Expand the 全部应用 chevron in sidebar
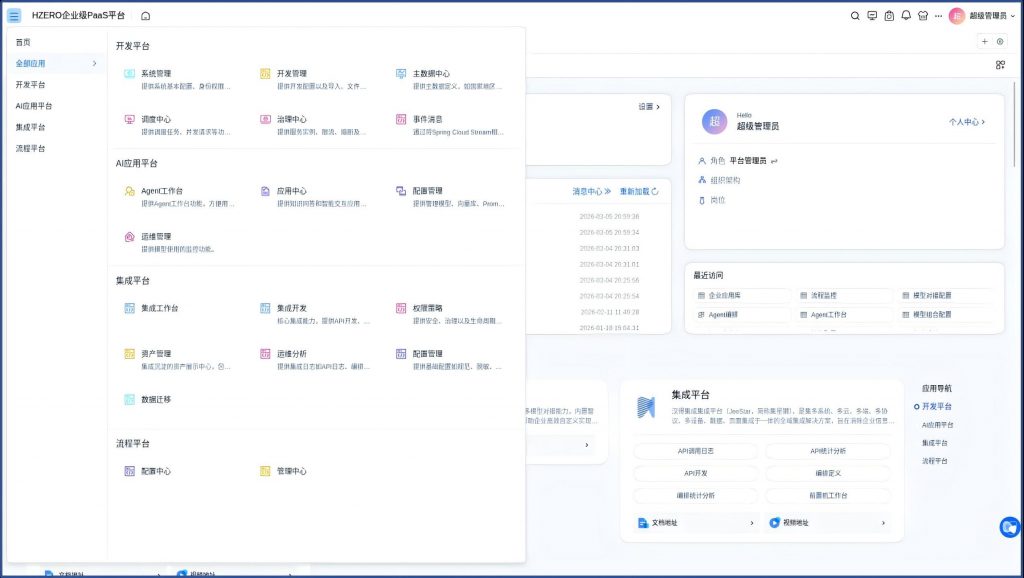The height and width of the screenshot is (578, 1024). click(94, 63)
